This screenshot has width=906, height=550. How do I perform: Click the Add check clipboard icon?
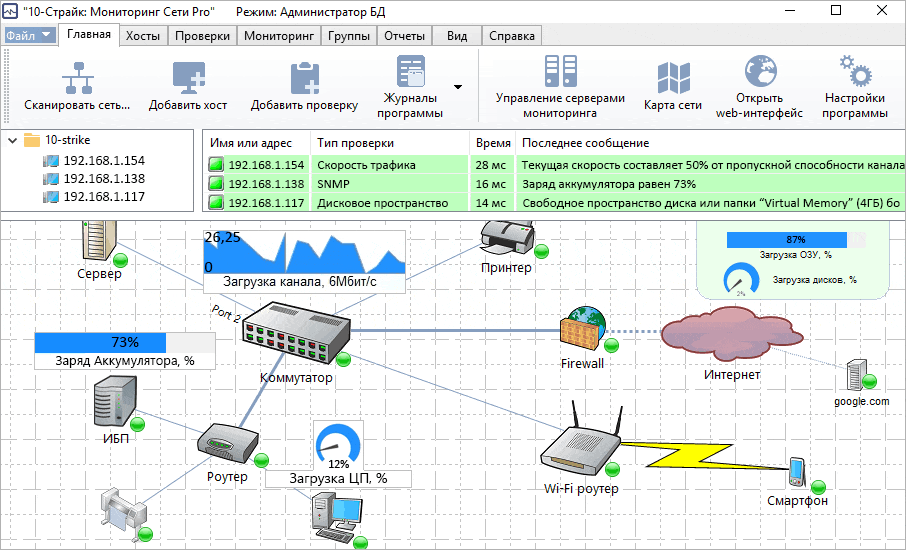pyautogui.click(x=304, y=77)
